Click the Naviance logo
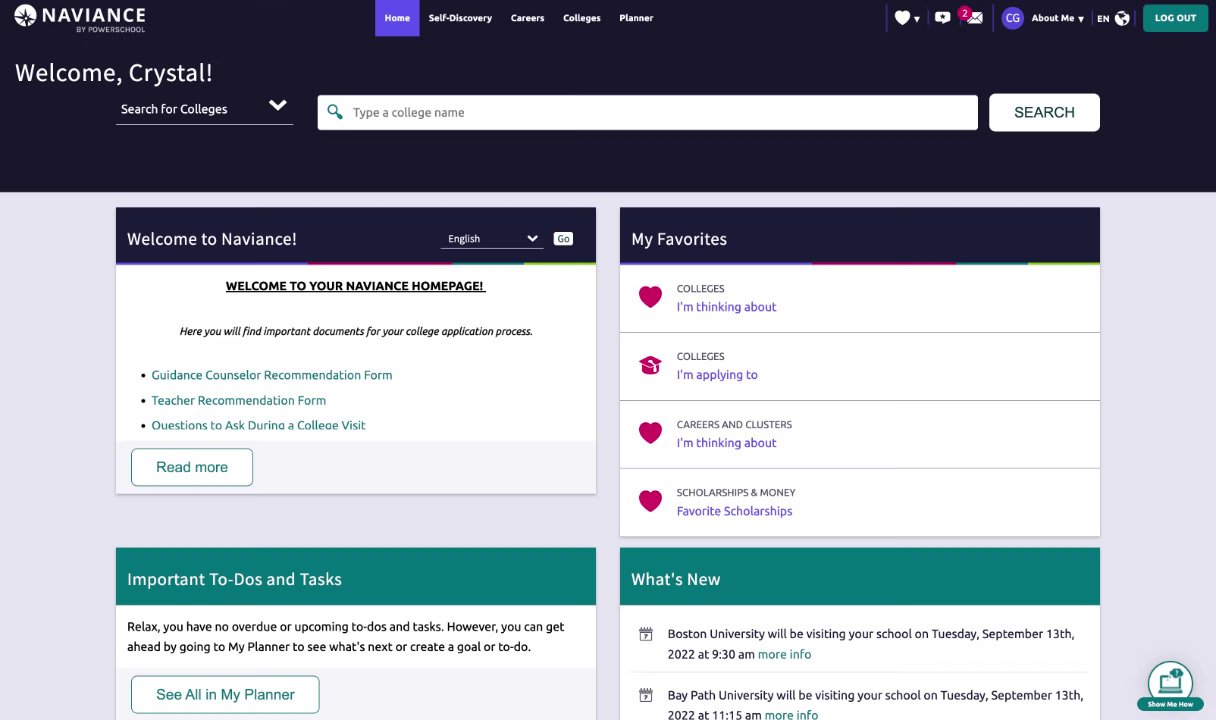The width and height of the screenshot is (1216, 720). point(80,17)
